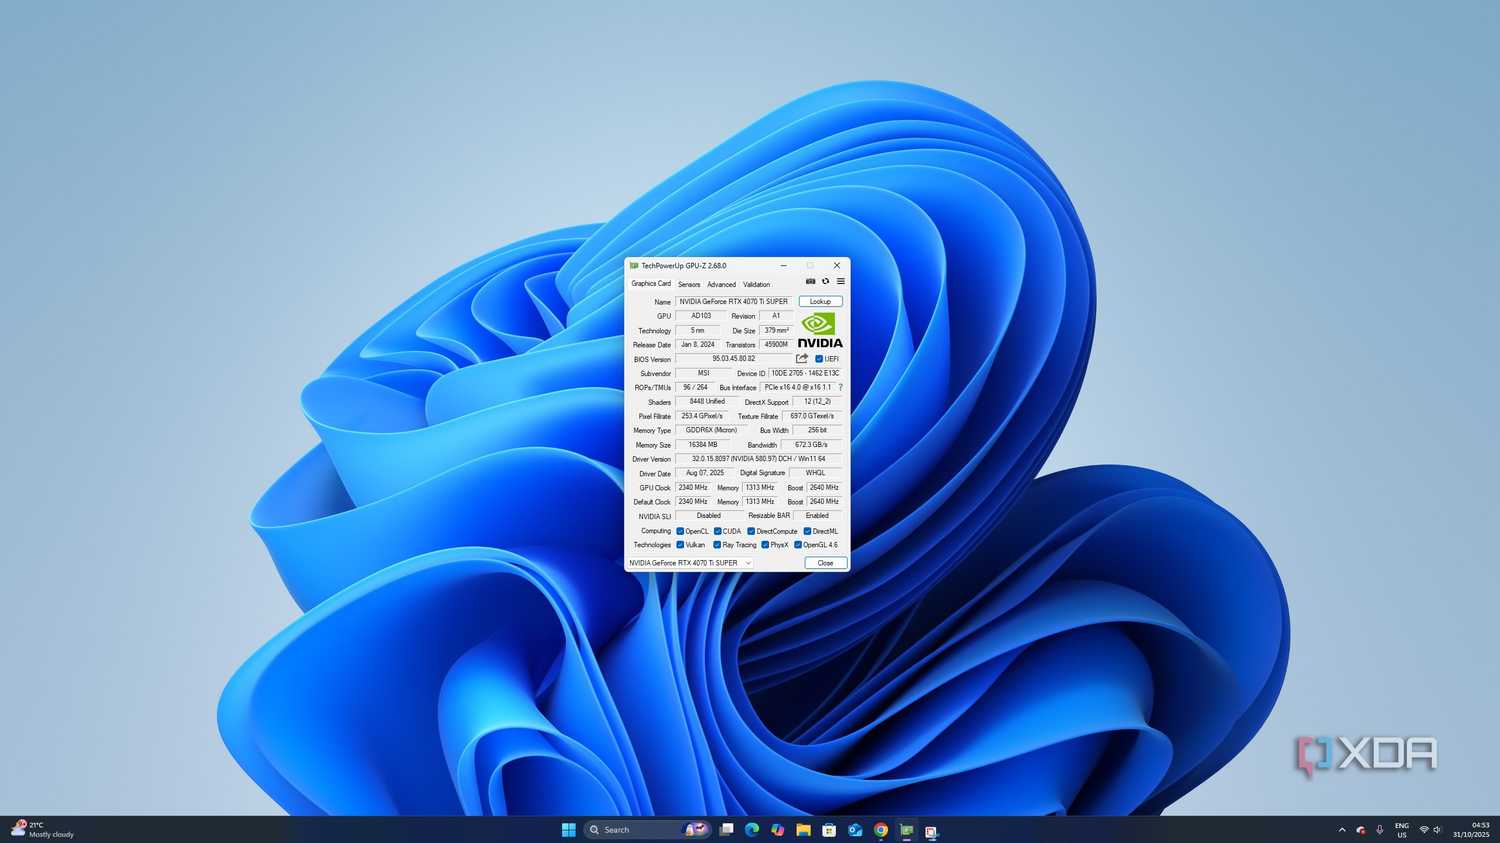Viewport: 1500px width, 843px height.
Task: Take a GPU-Z screenshot with camera icon
Action: 810,281
